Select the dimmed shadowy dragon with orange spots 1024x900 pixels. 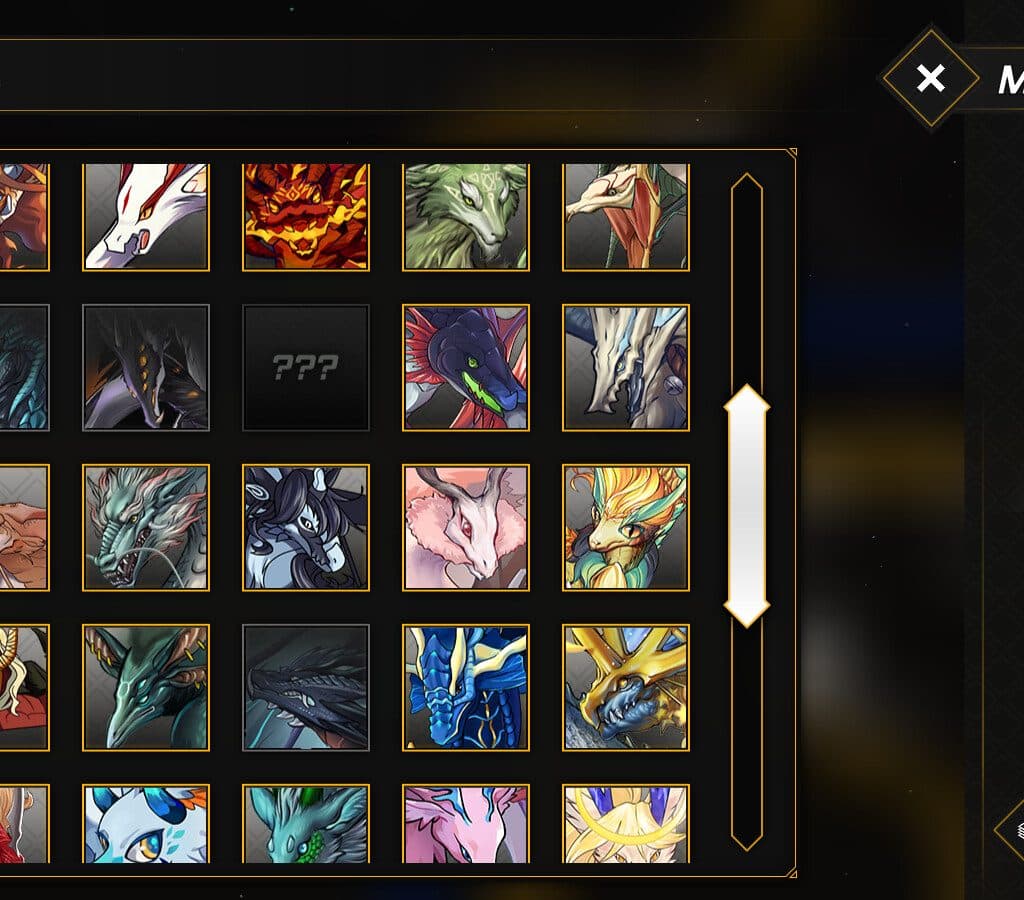tap(146, 368)
